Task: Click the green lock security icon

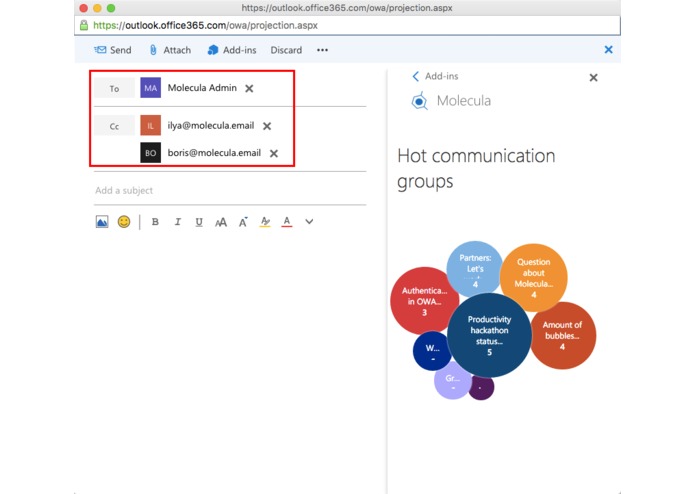Action: point(84,25)
